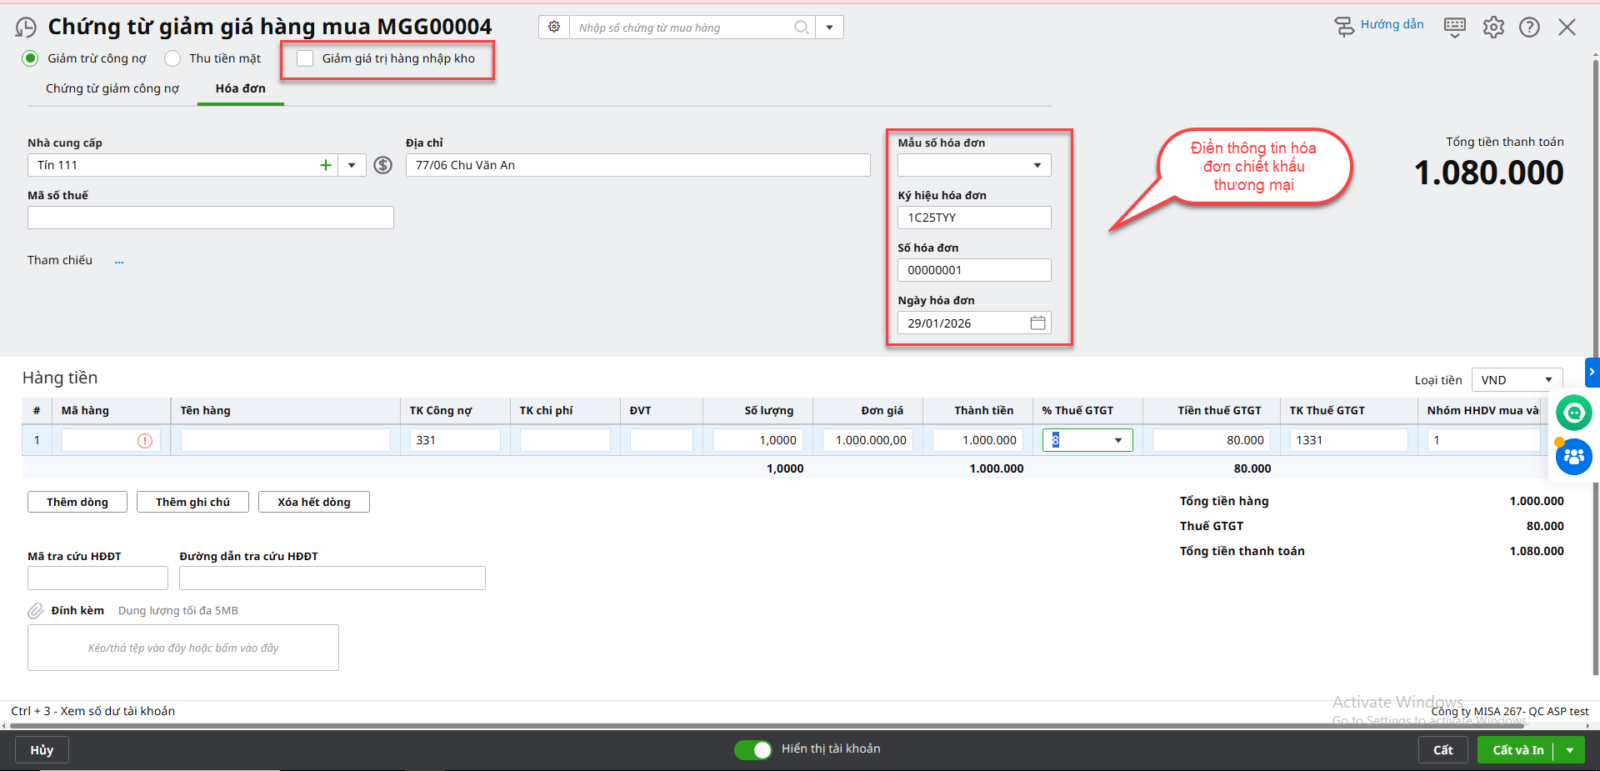This screenshot has width=1600, height=771.
Task: Click the help question mark icon
Action: (x=1529, y=27)
